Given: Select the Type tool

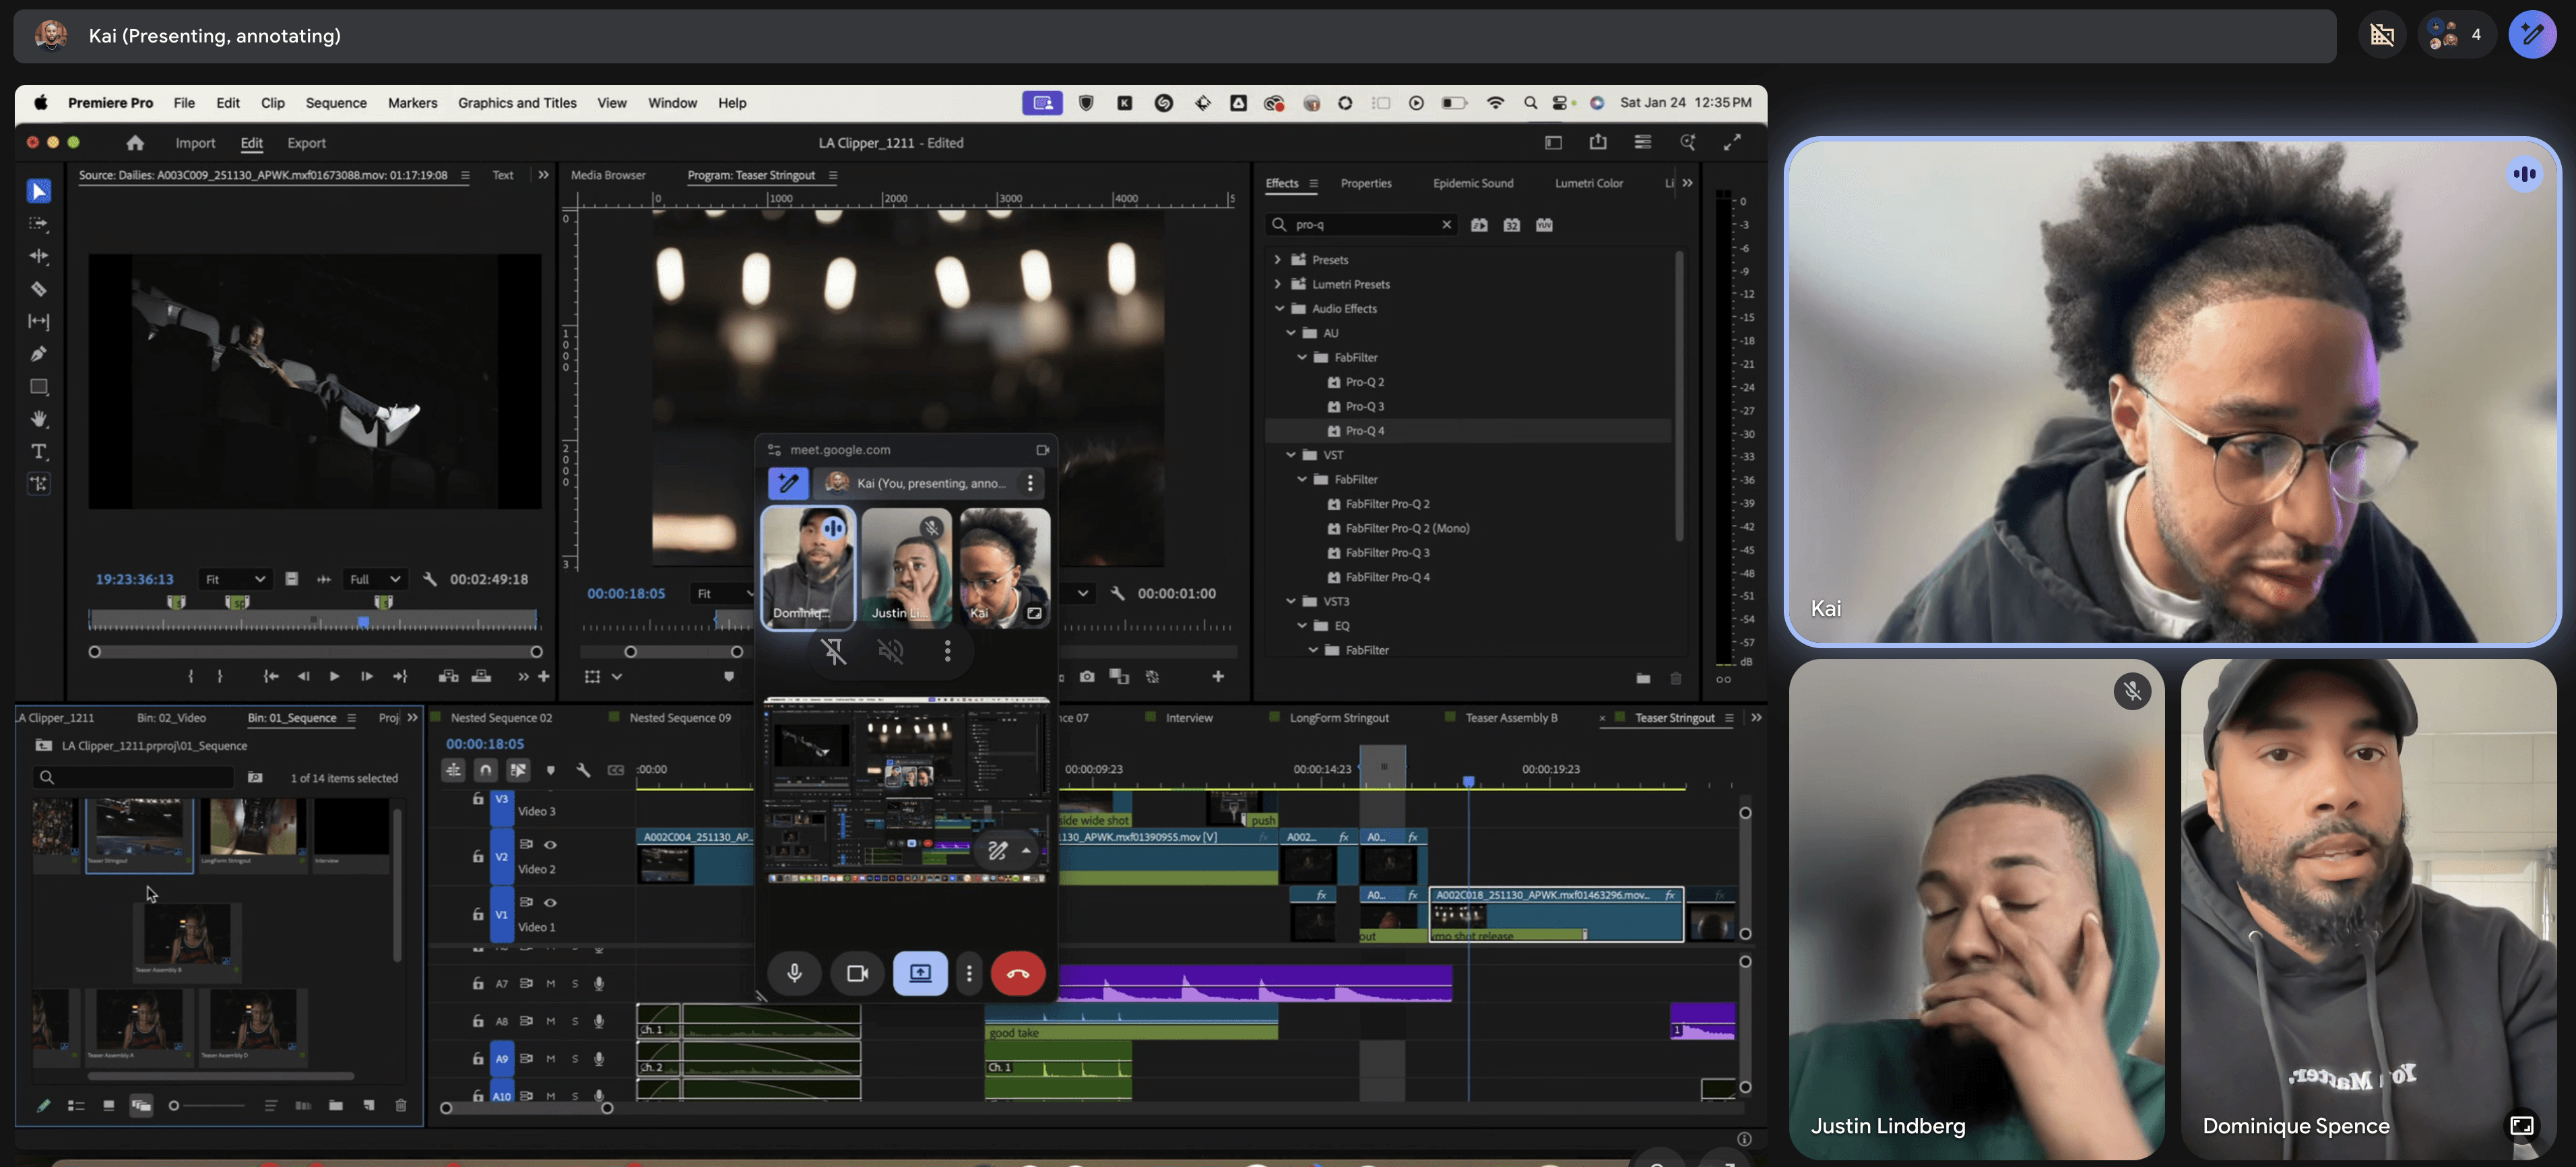Looking at the screenshot, I should 38,452.
